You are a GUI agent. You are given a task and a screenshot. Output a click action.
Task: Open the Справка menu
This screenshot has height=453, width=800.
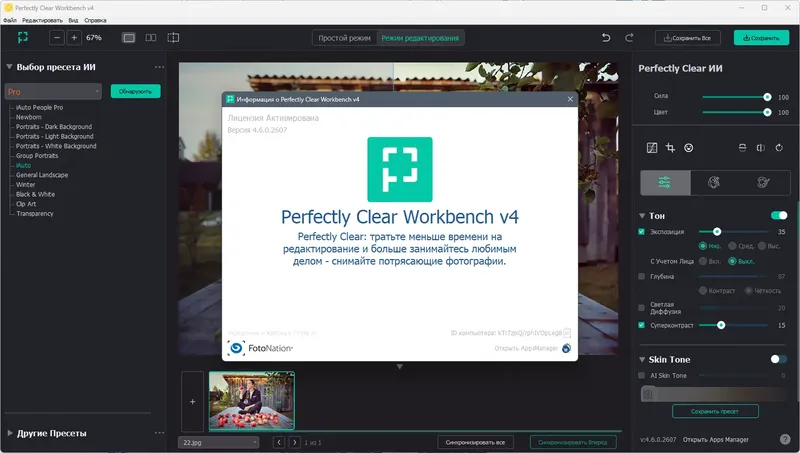(95, 20)
